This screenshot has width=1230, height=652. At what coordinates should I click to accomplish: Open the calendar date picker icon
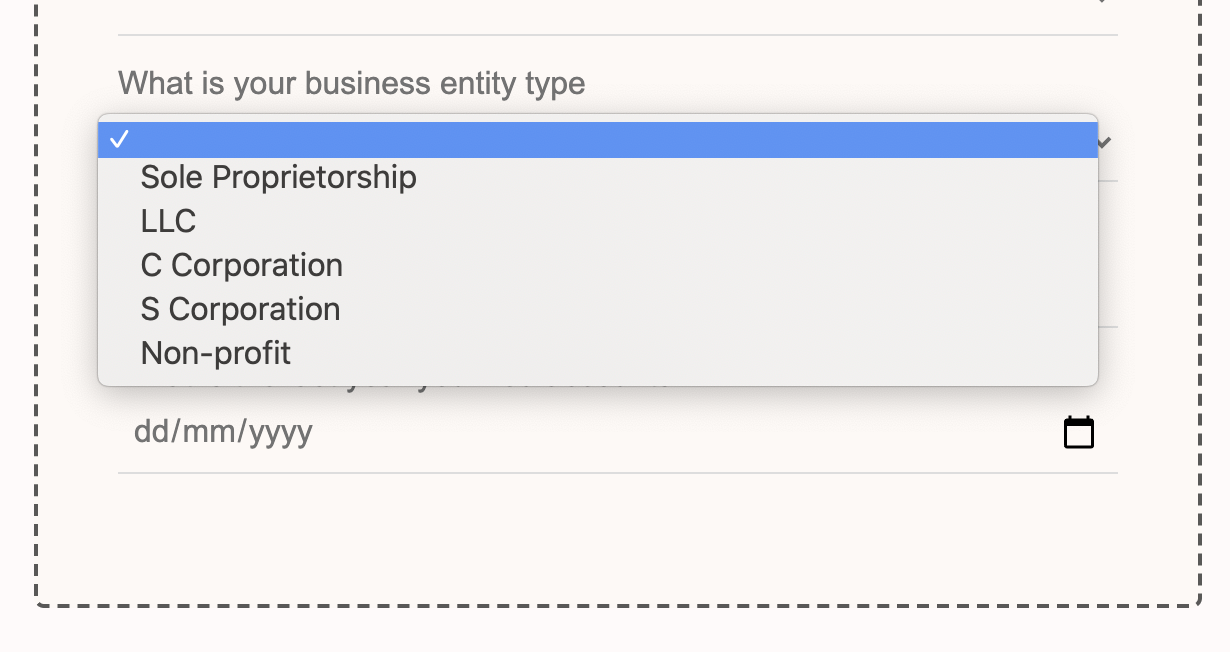(x=1078, y=432)
